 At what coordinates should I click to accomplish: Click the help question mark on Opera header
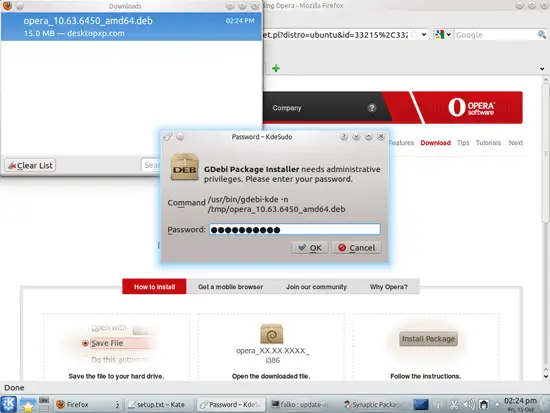[372, 108]
